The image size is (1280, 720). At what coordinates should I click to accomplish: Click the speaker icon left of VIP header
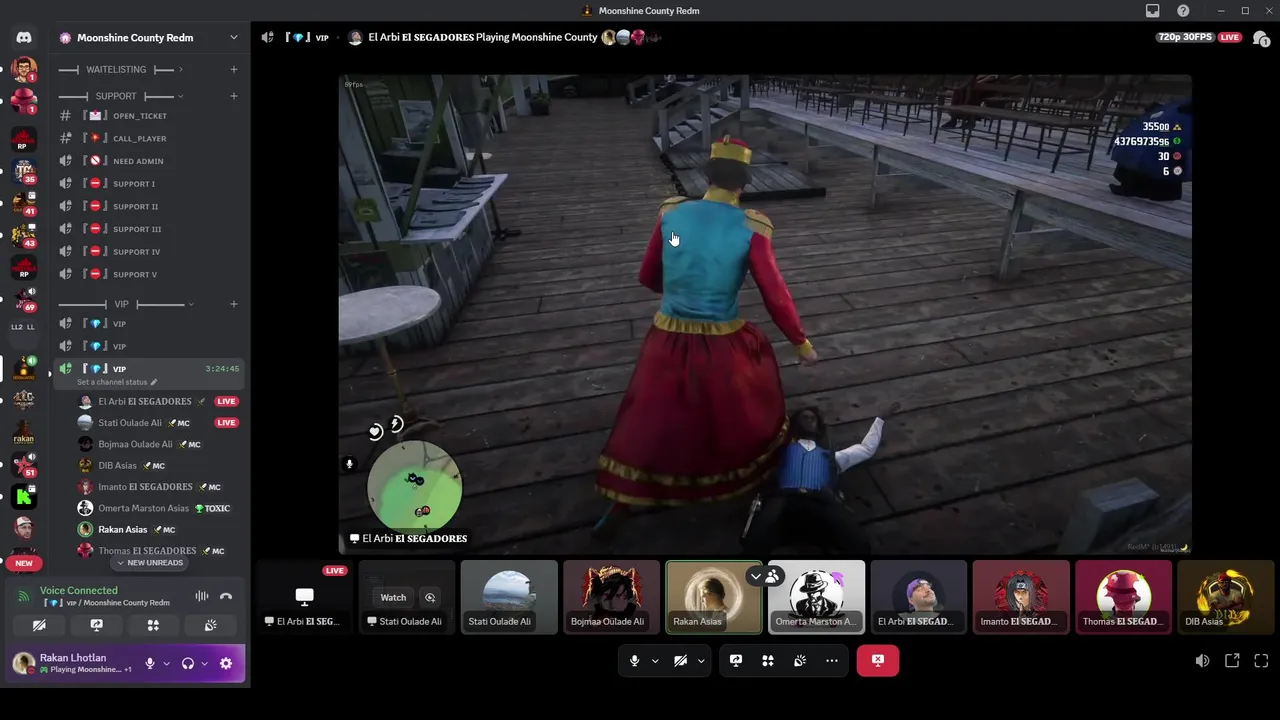pos(268,37)
